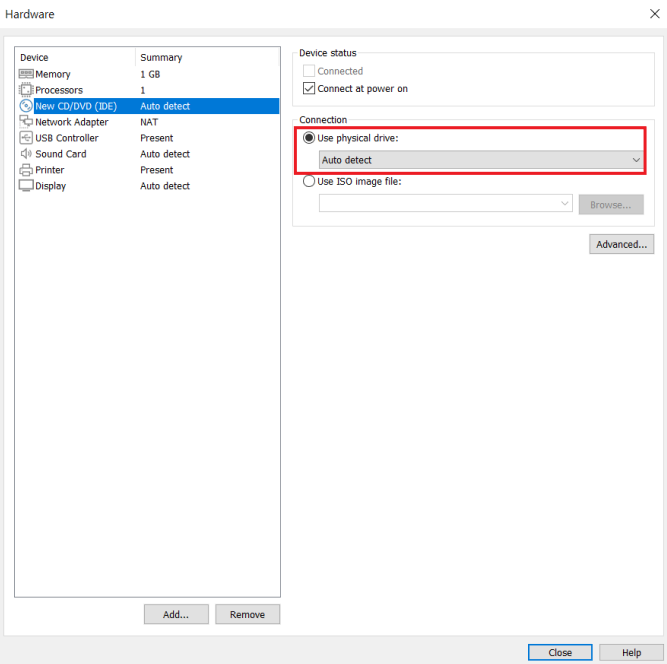Click USB Controller's Present summary
Image resolution: width=667 pixels, height=664 pixels.
click(157, 138)
